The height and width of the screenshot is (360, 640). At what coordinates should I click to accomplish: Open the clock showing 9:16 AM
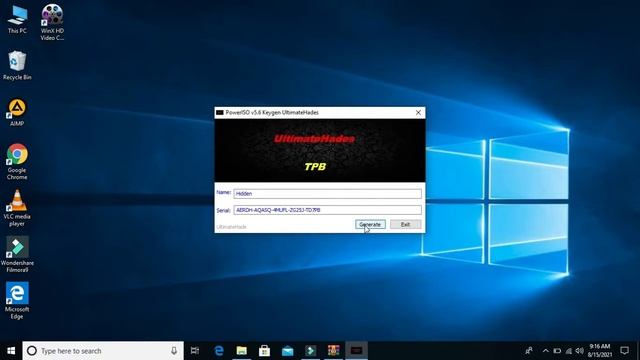(600, 351)
